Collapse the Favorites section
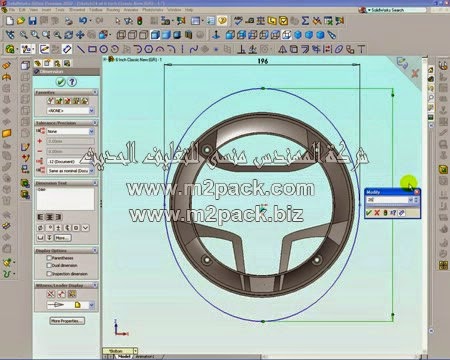Screen dimensions: 450x360 point(95,92)
